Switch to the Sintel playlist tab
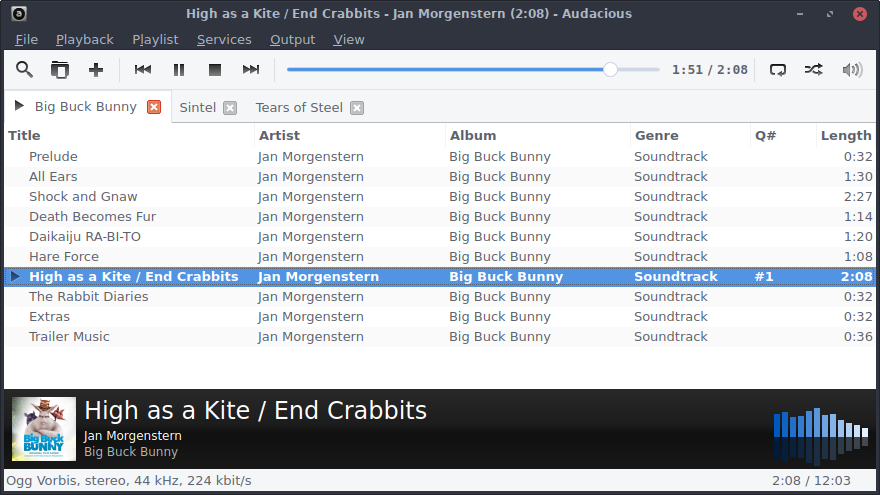The width and height of the screenshot is (880, 495). [198, 107]
